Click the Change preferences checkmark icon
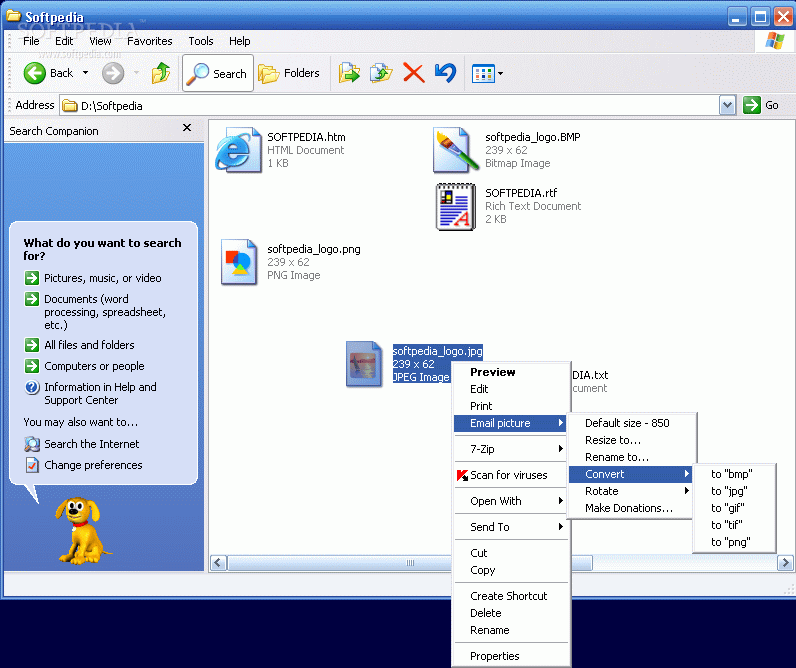 (32, 465)
